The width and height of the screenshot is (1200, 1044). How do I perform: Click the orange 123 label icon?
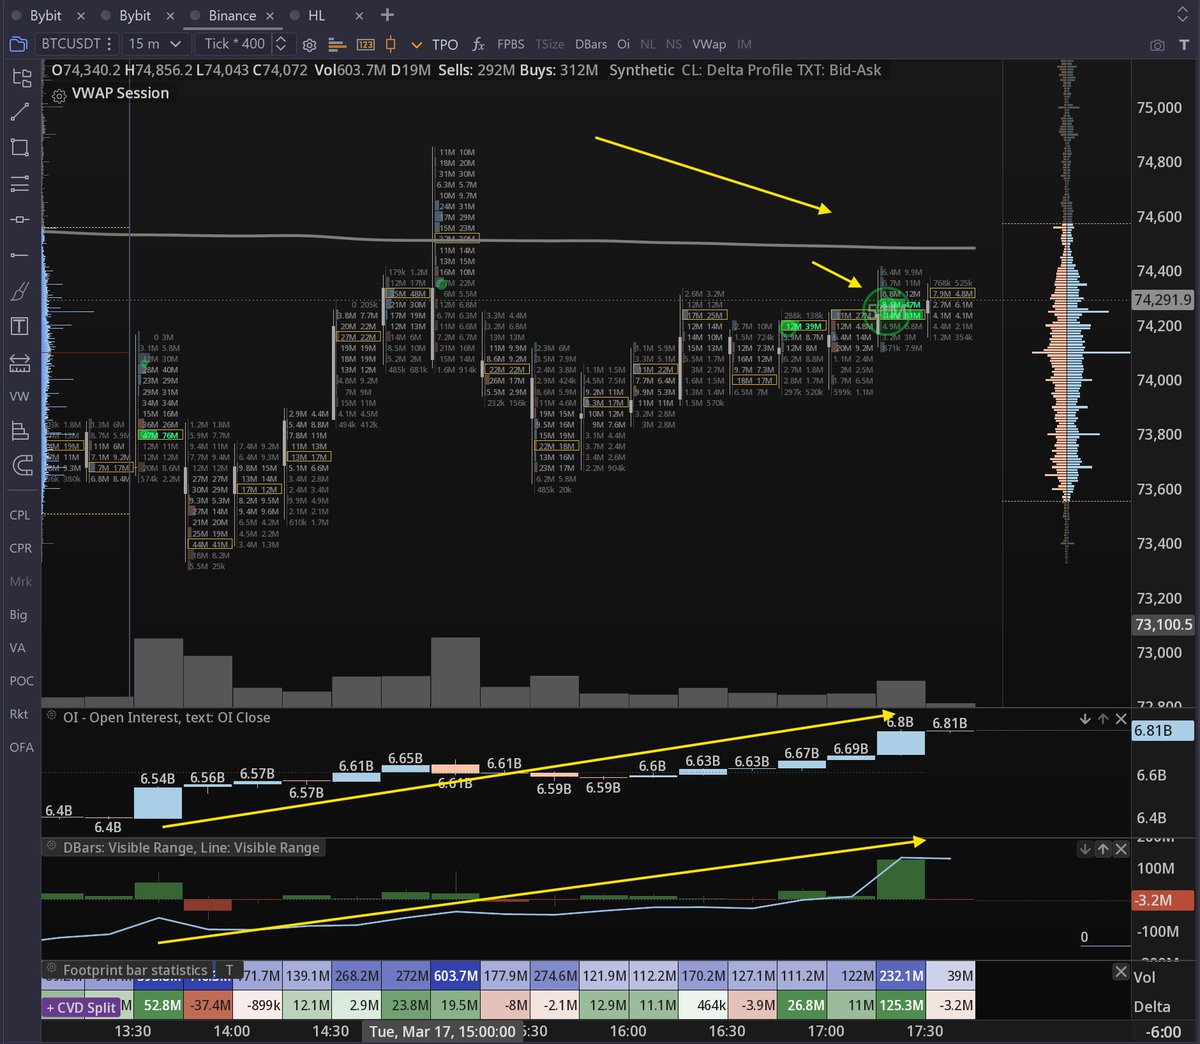point(365,45)
